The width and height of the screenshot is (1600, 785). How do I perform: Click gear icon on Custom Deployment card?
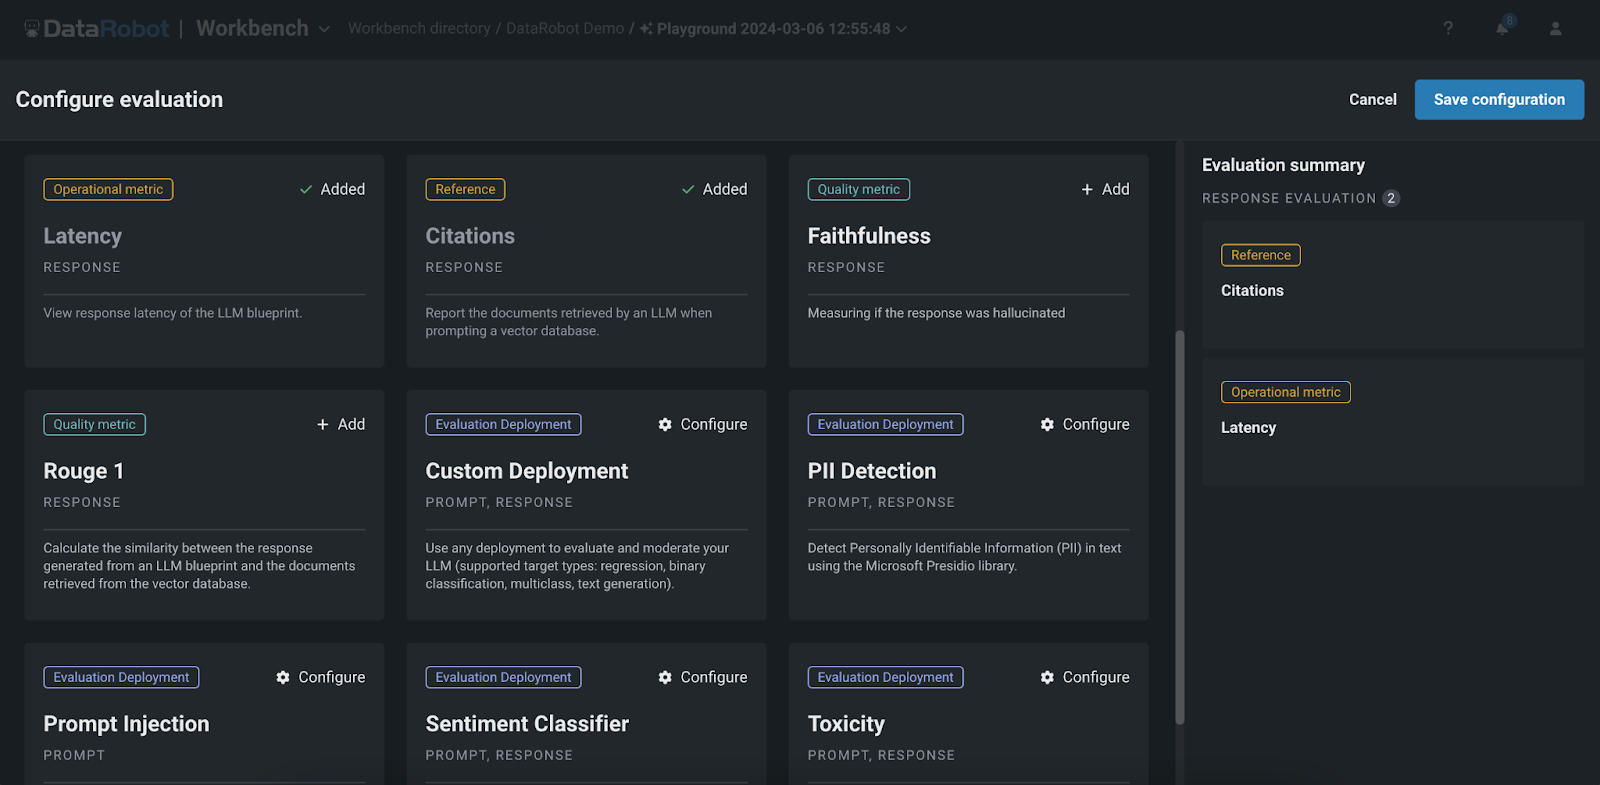coord(665,425)
